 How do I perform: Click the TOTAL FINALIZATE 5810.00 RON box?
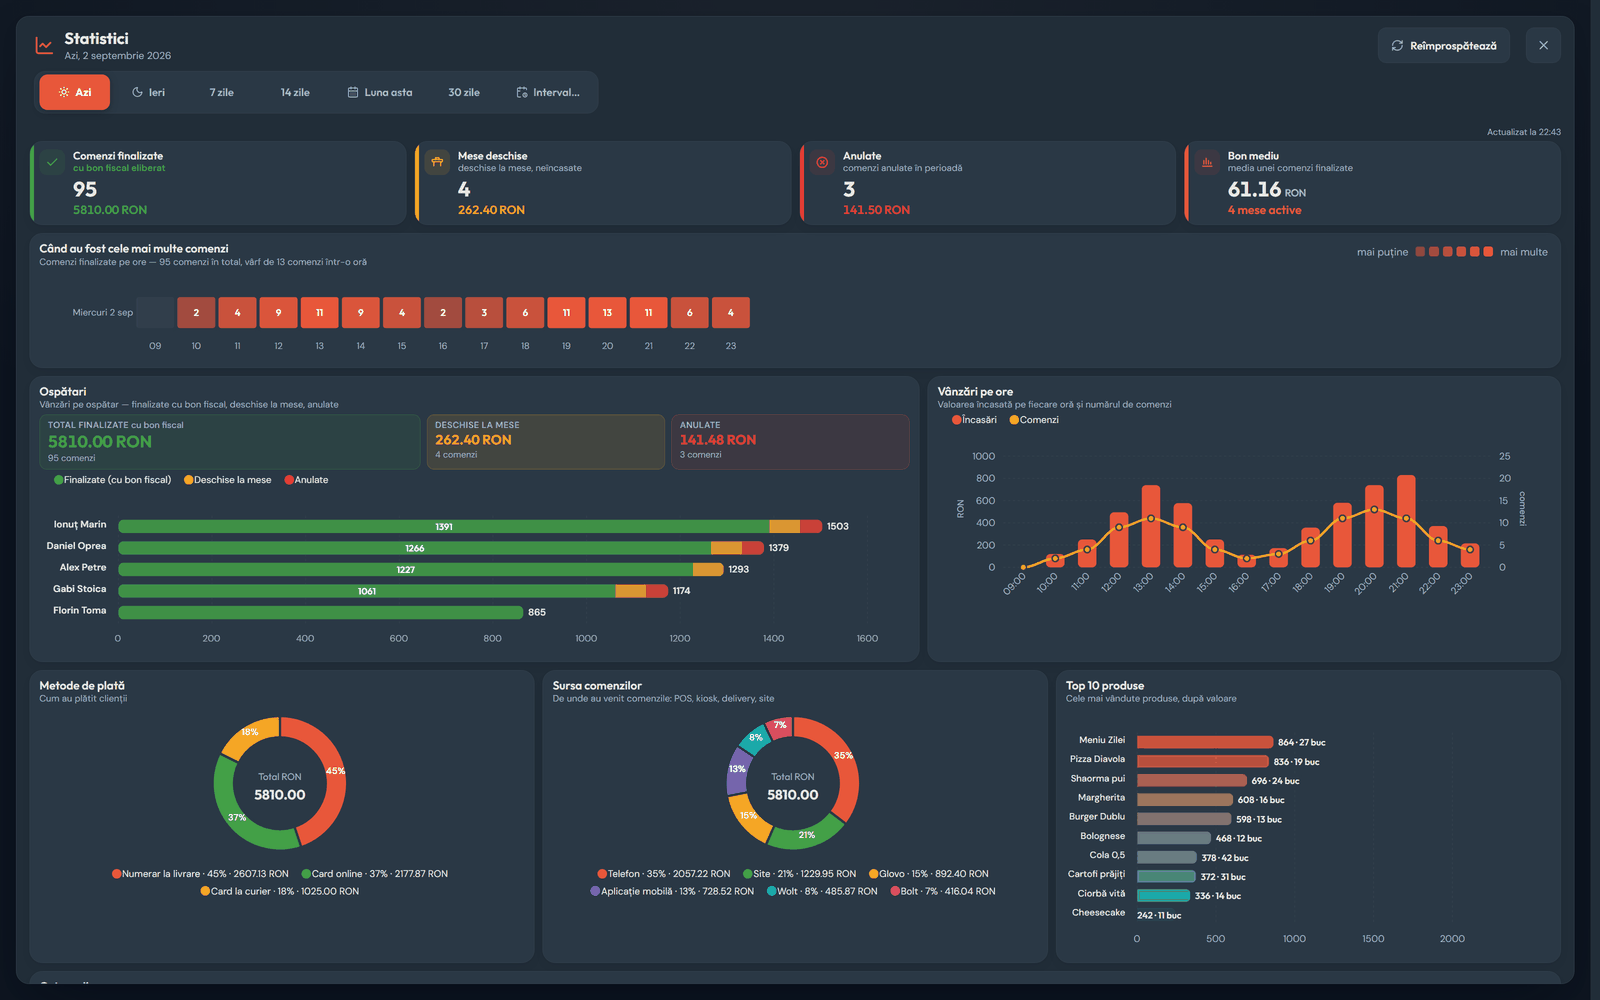tap(230, 442)
